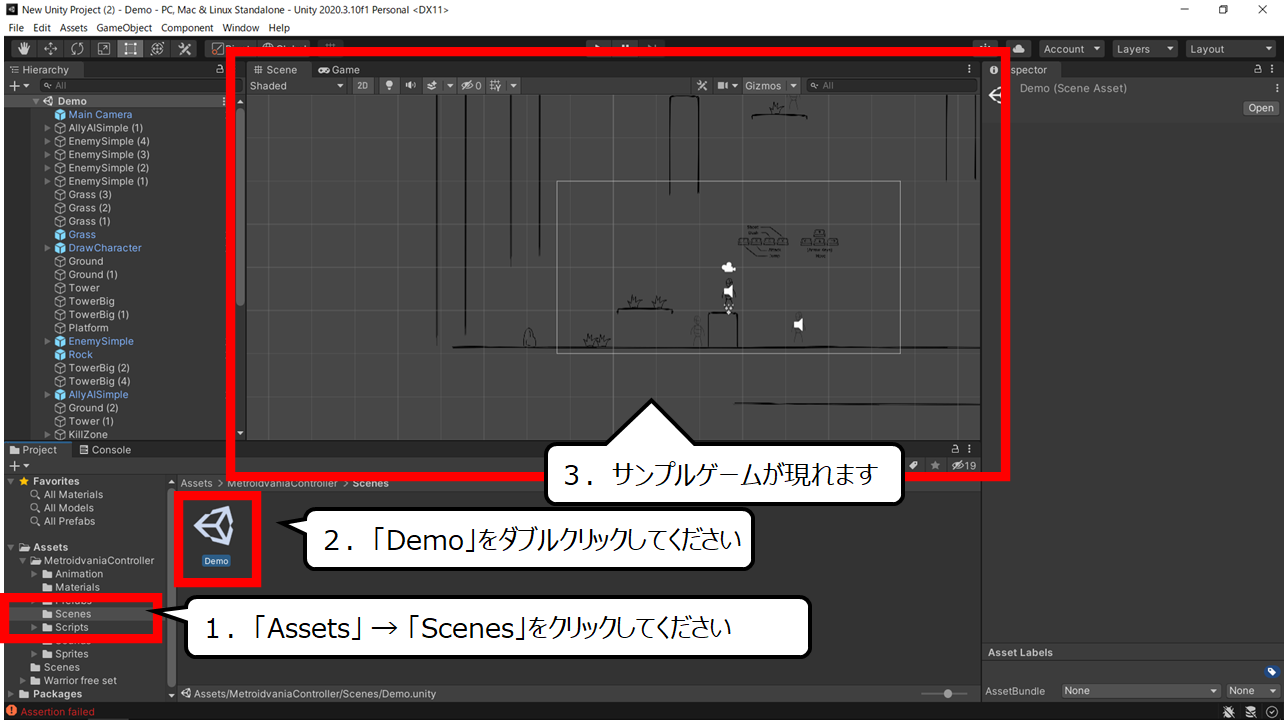Open the AssetBundle None dropdown

pyautogui.click(x=1141, y=691)
